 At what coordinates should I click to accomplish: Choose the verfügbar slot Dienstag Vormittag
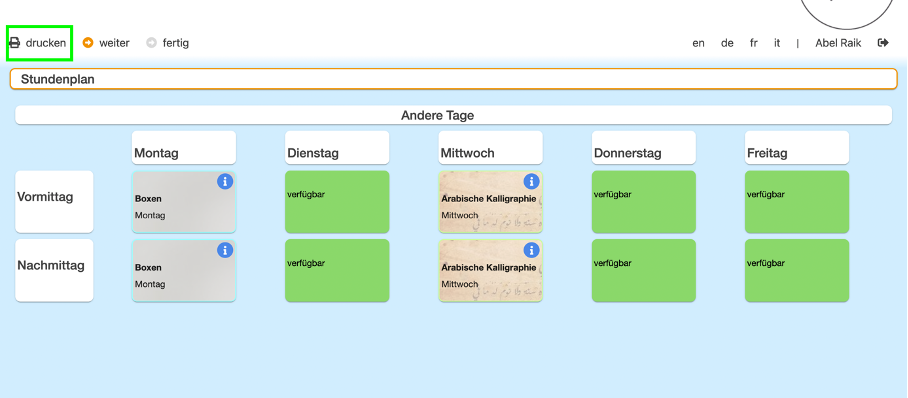[x=337, y=202]
